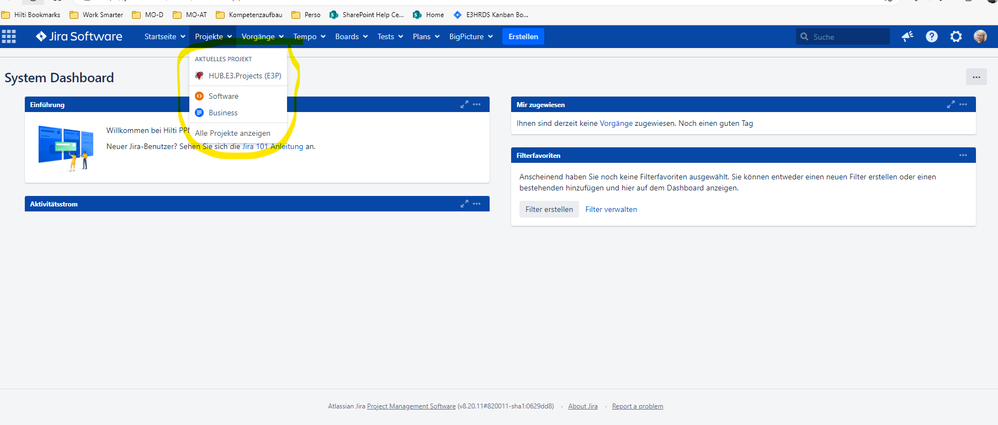The width and height of the screenshot is (998, 425).
Task: Open the administration gear icon
Action: click(x=956, y=37)
